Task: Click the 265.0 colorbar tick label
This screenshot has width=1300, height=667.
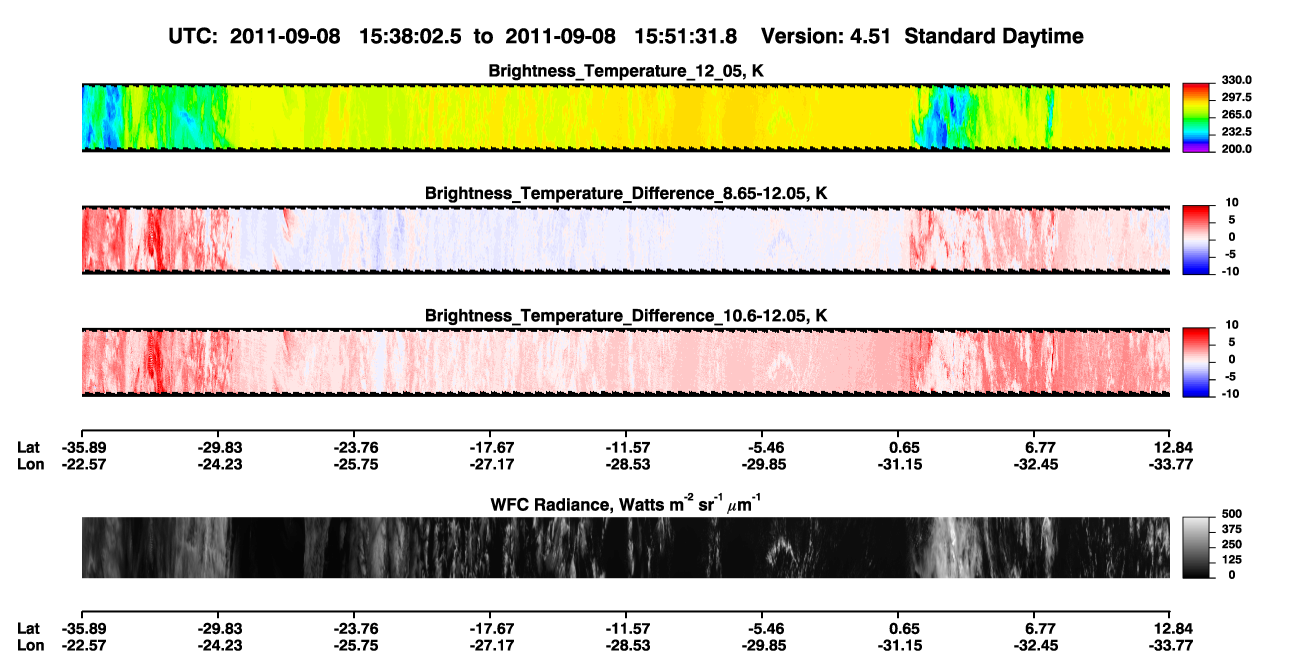Action: pos(1237,114)
